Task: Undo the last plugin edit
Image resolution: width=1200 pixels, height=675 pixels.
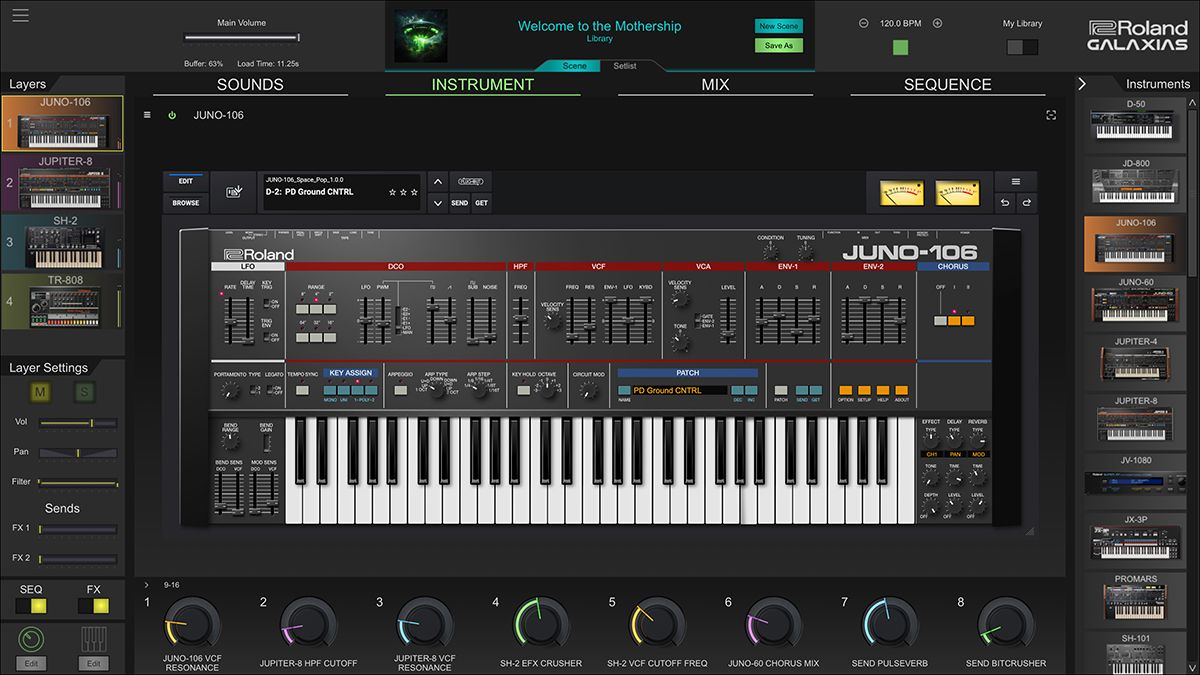Action: pos(1005,203)
